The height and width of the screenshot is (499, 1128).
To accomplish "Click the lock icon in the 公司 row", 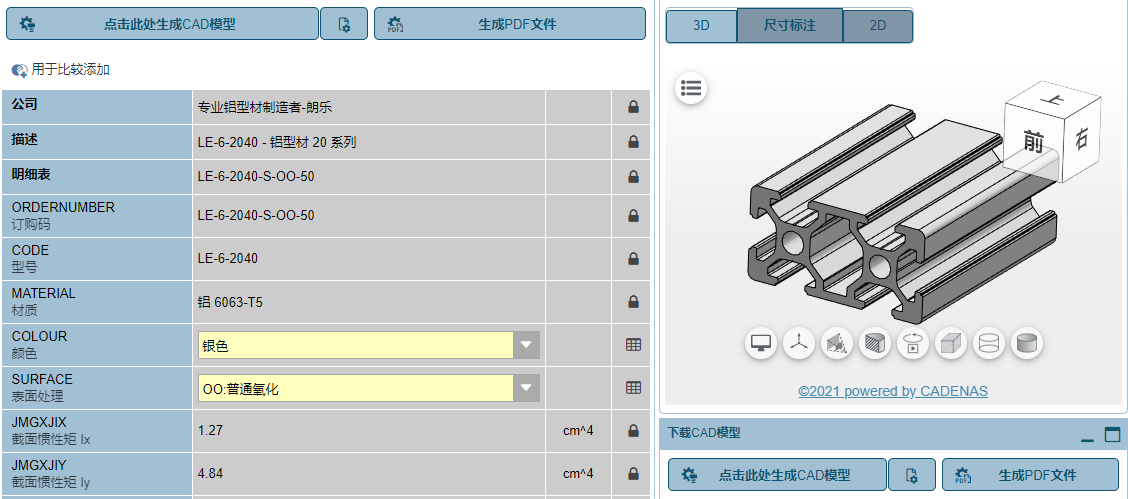I will (633, 107).
